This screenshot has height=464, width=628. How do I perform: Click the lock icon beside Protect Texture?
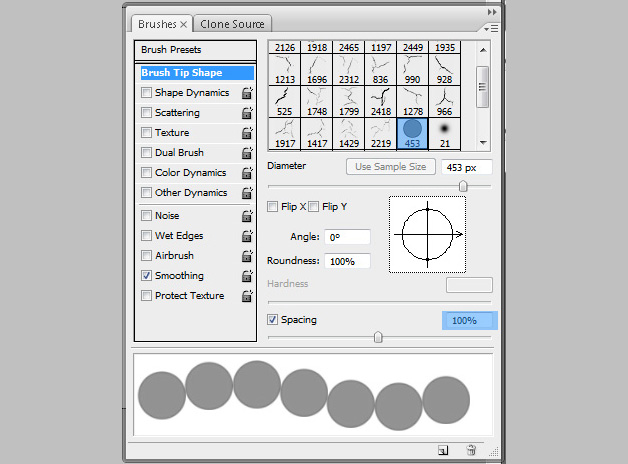pos(247,296)
